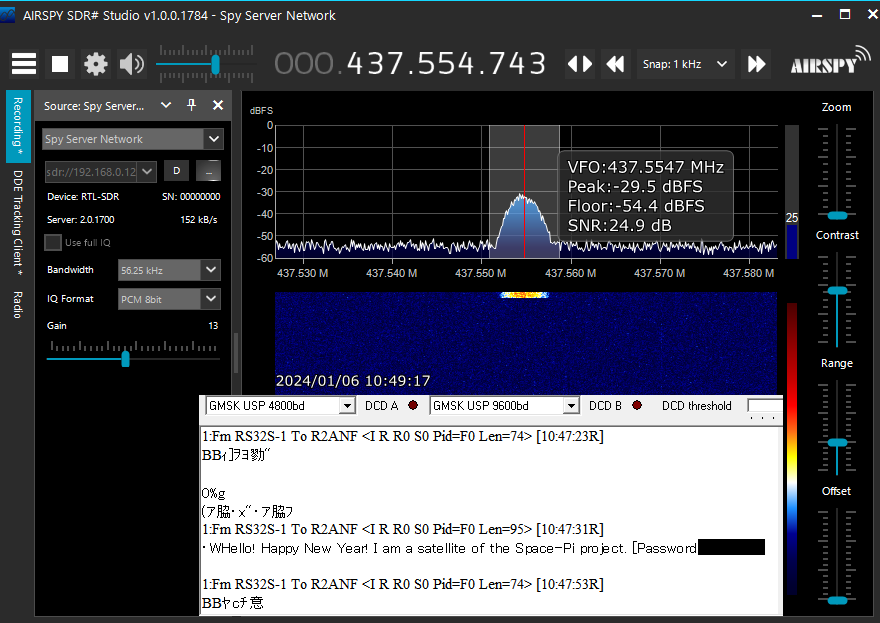Click the SNR level meter bar

(792, 192)
